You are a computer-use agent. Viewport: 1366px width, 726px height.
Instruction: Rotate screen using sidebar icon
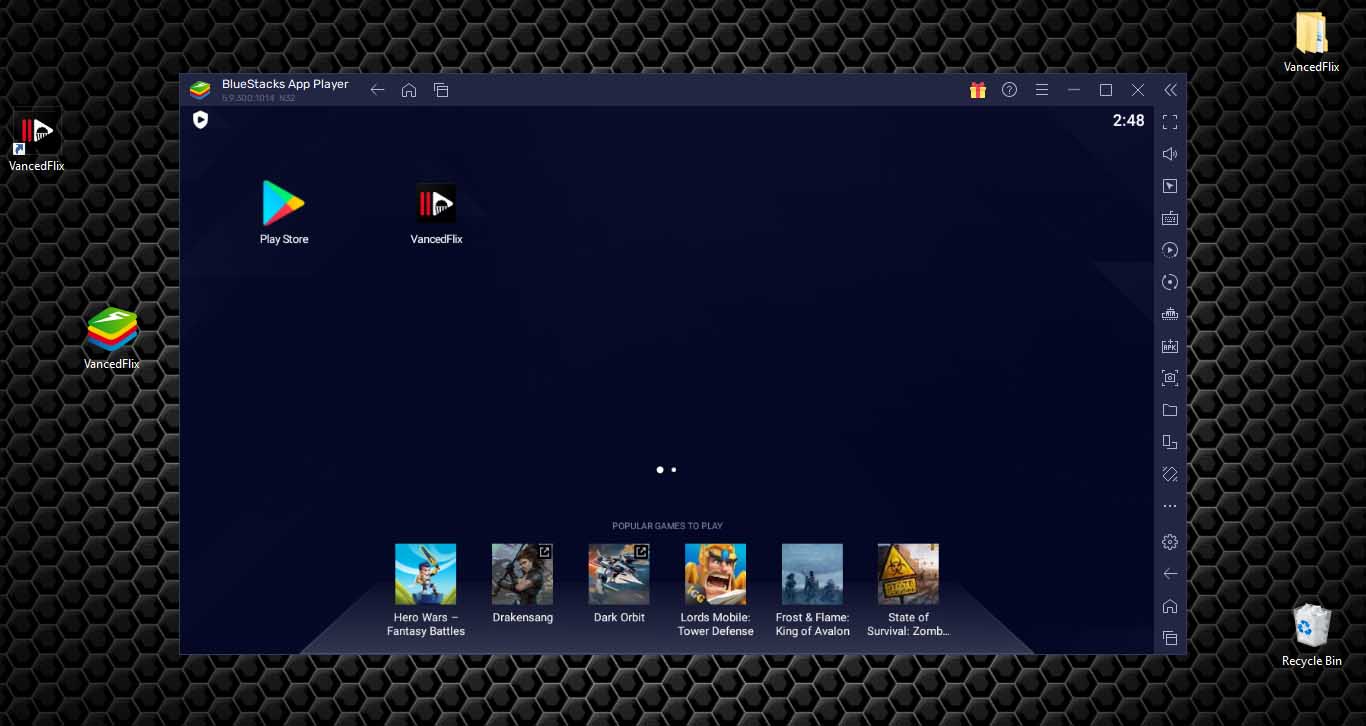pos(1170,474)
